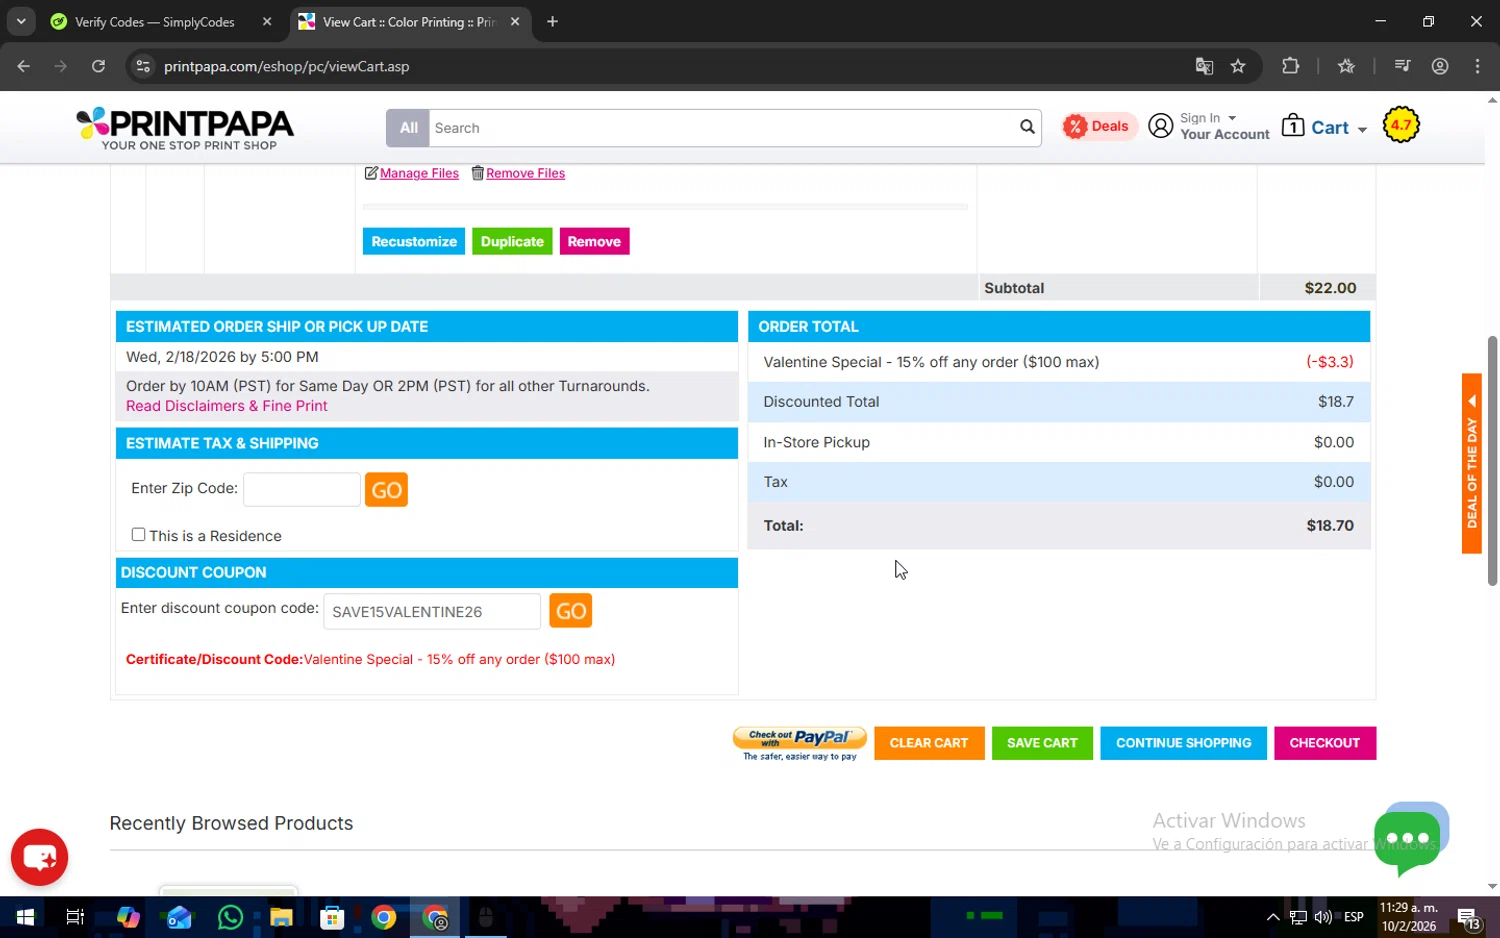1500x938 pixels.
Task: Open taskbar clock showing 11:29 a. m.
Action: pos(1409,917)
